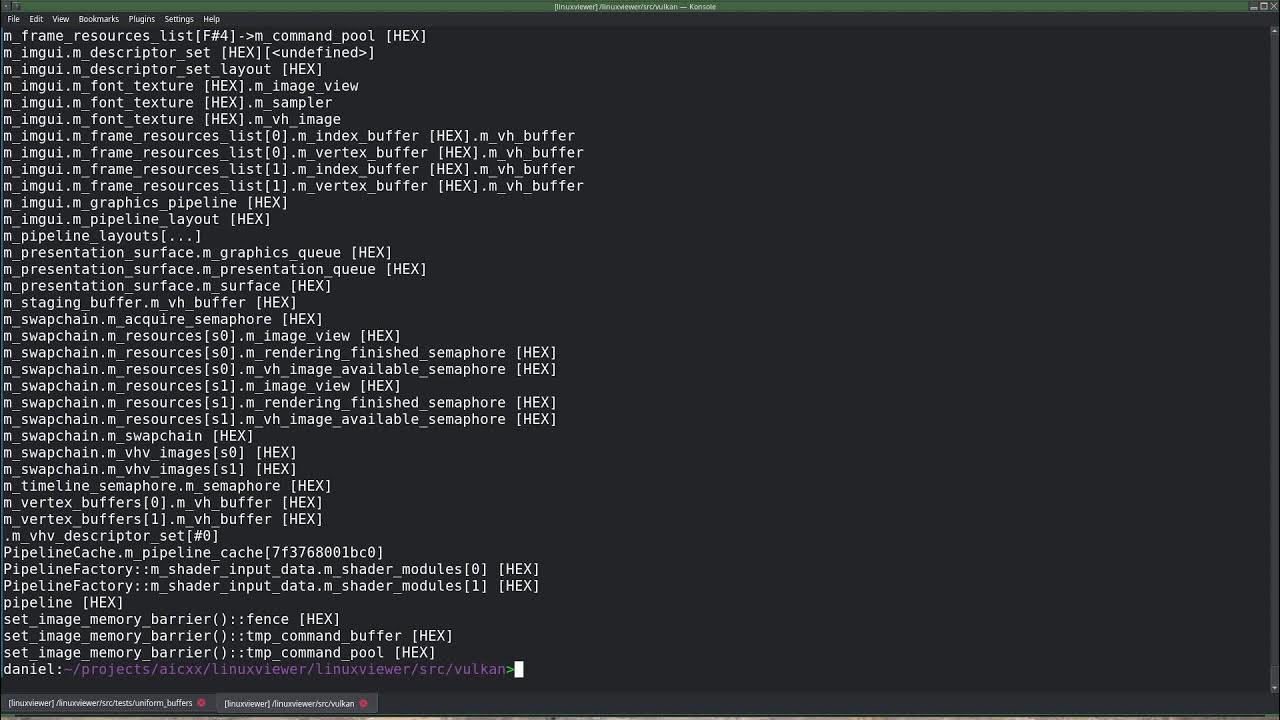Click 'm_swapchain.m_swapchain [HEX]' line
The width and height of the screenshot is (1280, 720).
[x=128, y=436]
